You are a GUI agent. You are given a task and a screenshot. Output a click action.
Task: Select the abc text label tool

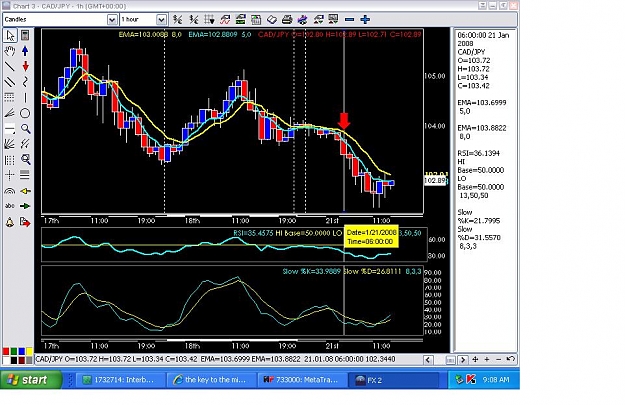point(10,206)
